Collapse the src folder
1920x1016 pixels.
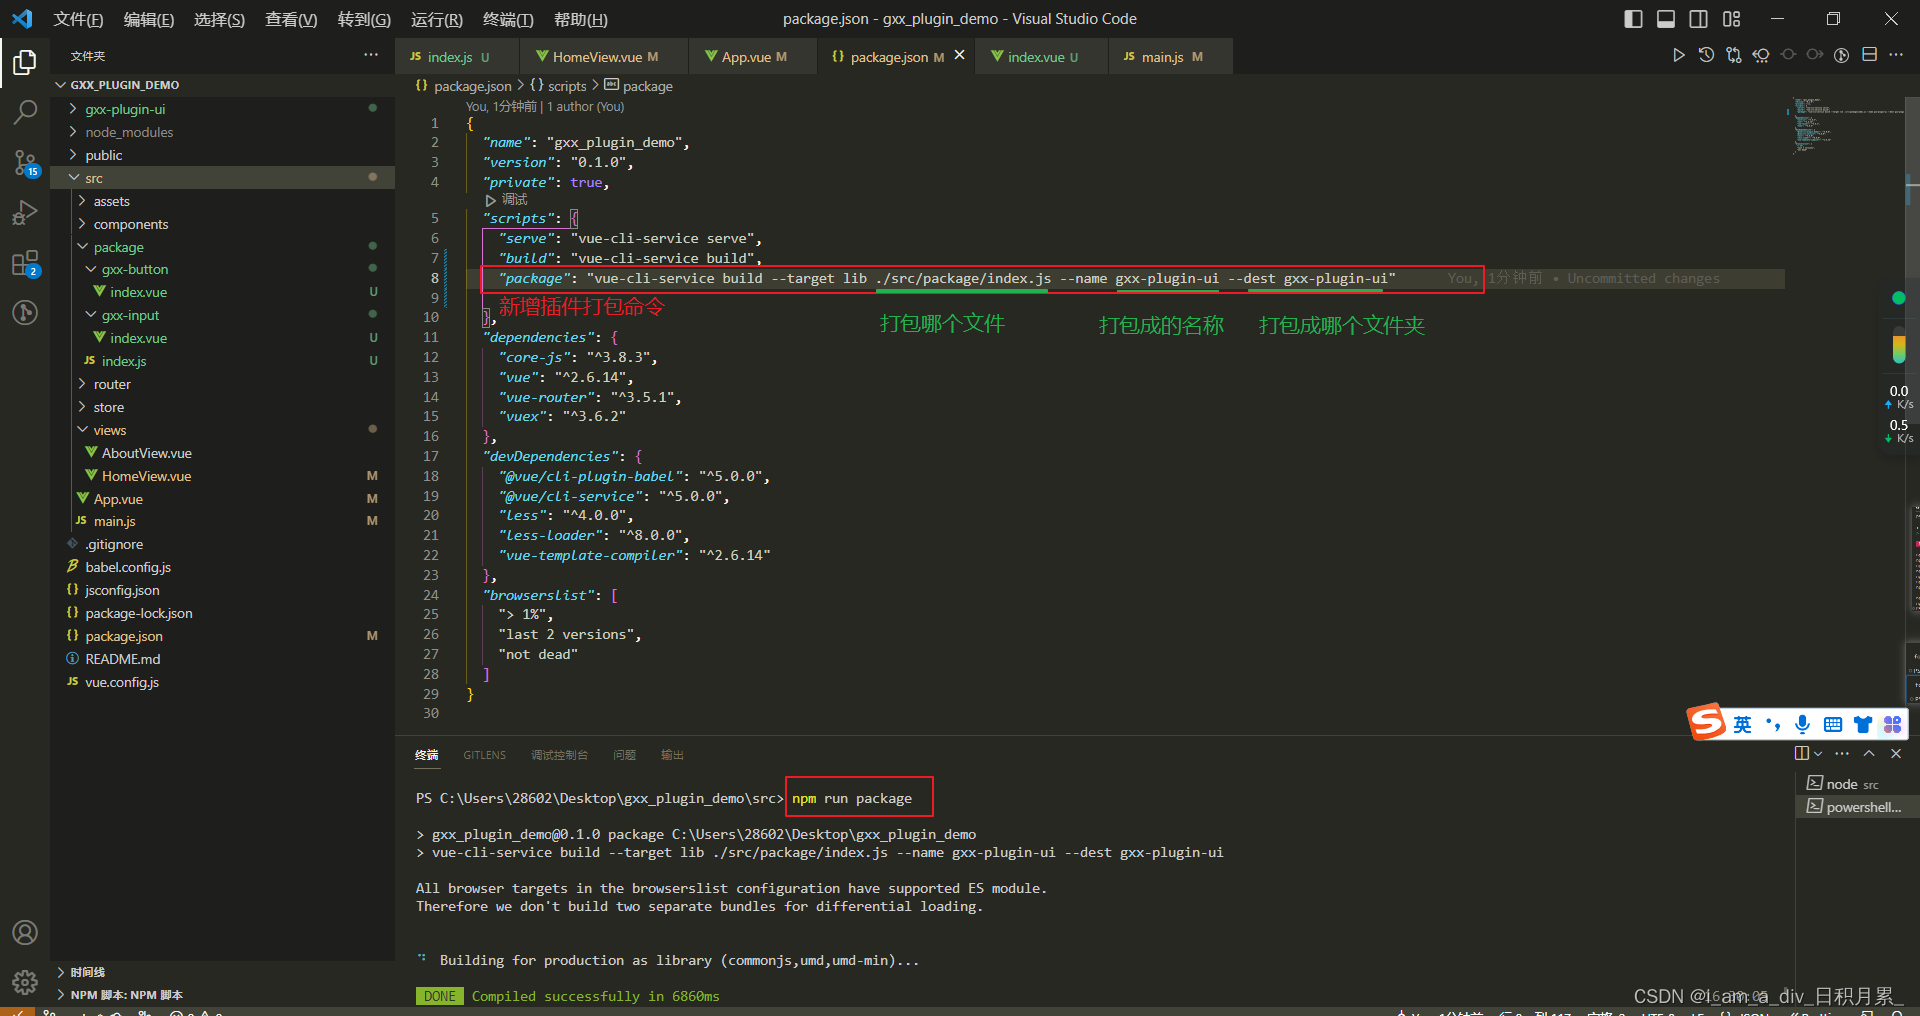point(222,178)
